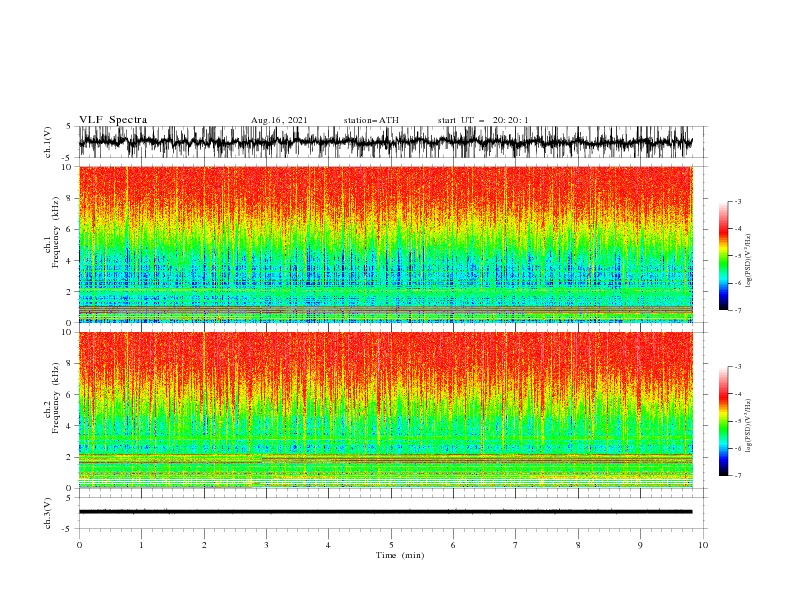Click the 'station=ATH' label
Viewport: 792px width, 612px height.
[371, 120]
